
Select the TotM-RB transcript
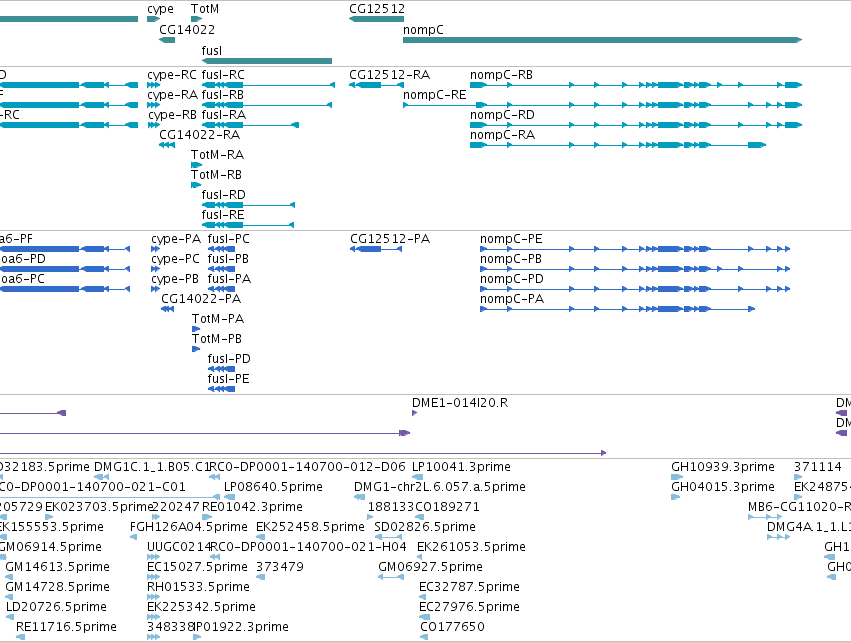(x=196, y=185)
